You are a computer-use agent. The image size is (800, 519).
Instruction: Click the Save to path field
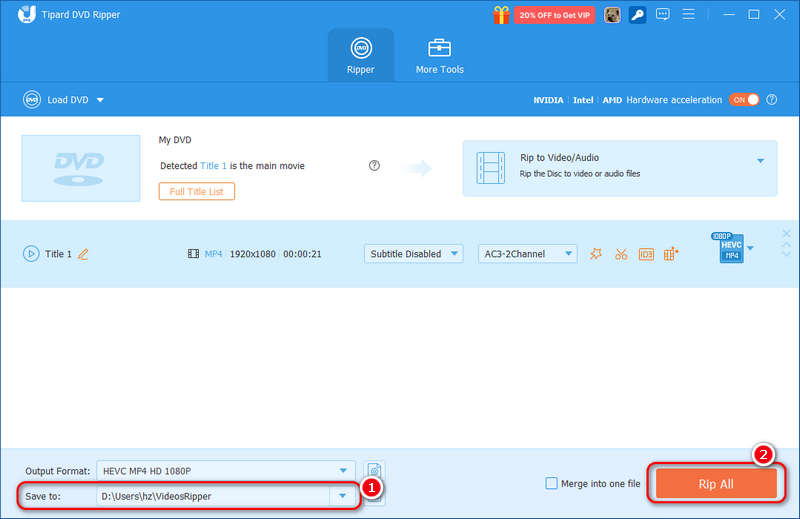click(213, 496)
